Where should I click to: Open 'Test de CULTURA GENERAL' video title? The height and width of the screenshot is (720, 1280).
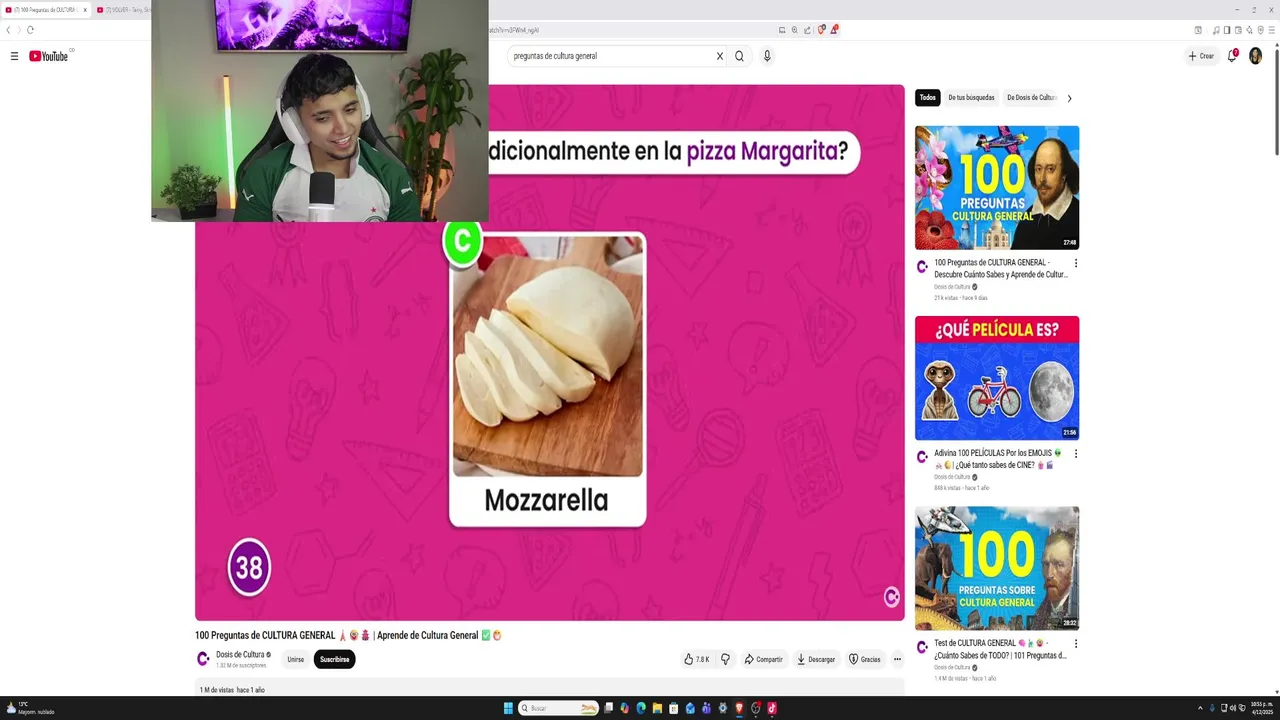point(1000,649)
